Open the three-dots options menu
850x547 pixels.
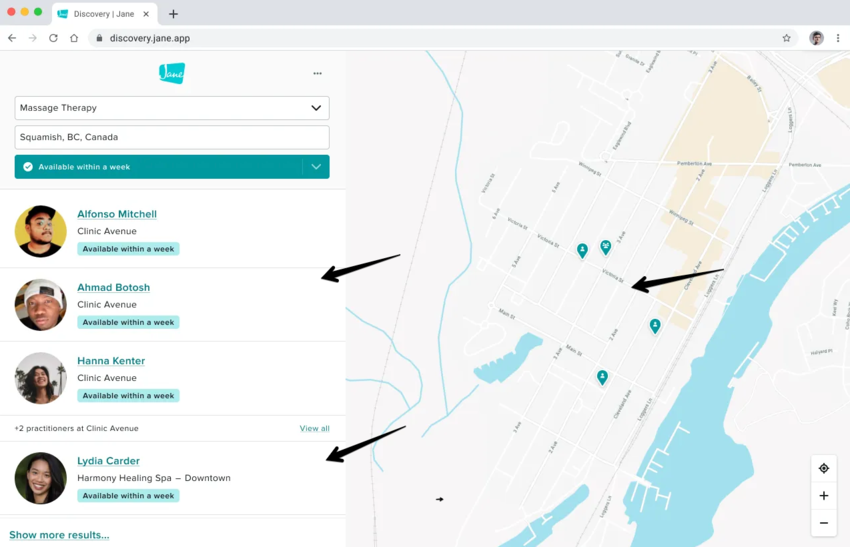[317, 73]
